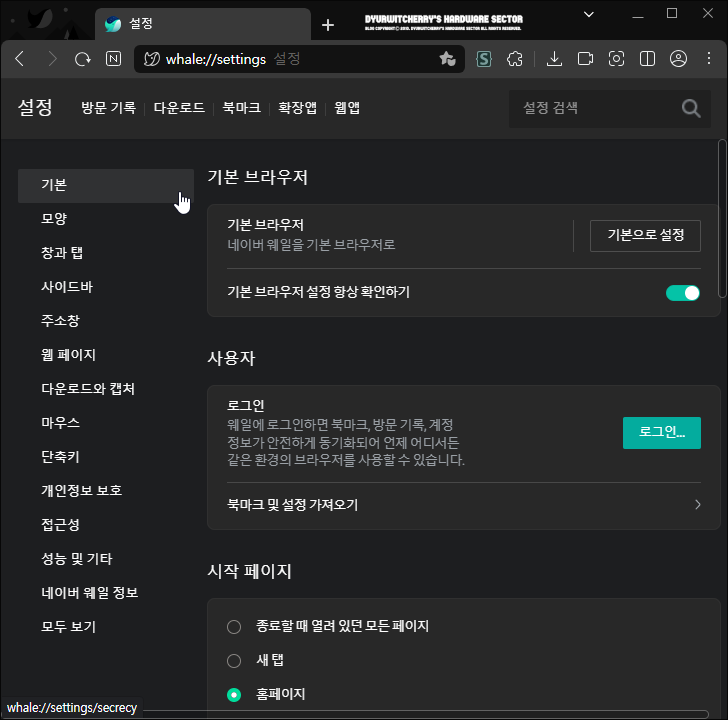The height and width of the screenshot is (720, 728).
Task: Select 모두 보기 in settings sidebar
Action: (x=106, y=627)
